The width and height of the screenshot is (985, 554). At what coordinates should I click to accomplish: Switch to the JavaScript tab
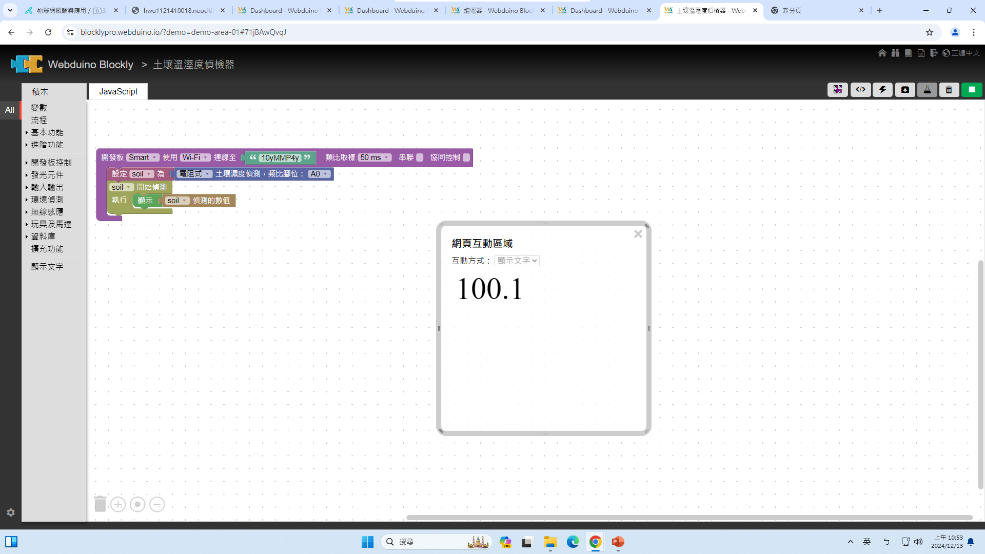[x=118, y=91]
